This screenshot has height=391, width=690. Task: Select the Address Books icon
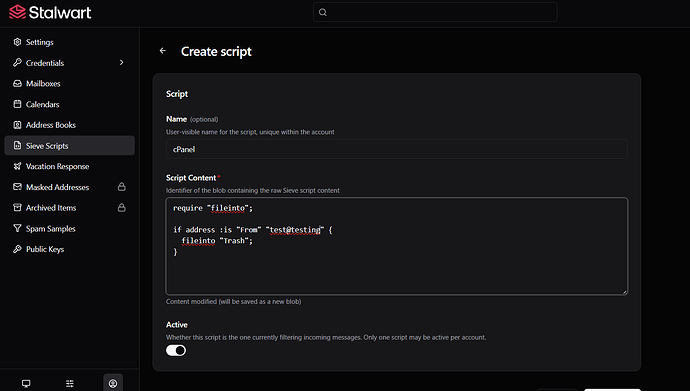(17, 125)
